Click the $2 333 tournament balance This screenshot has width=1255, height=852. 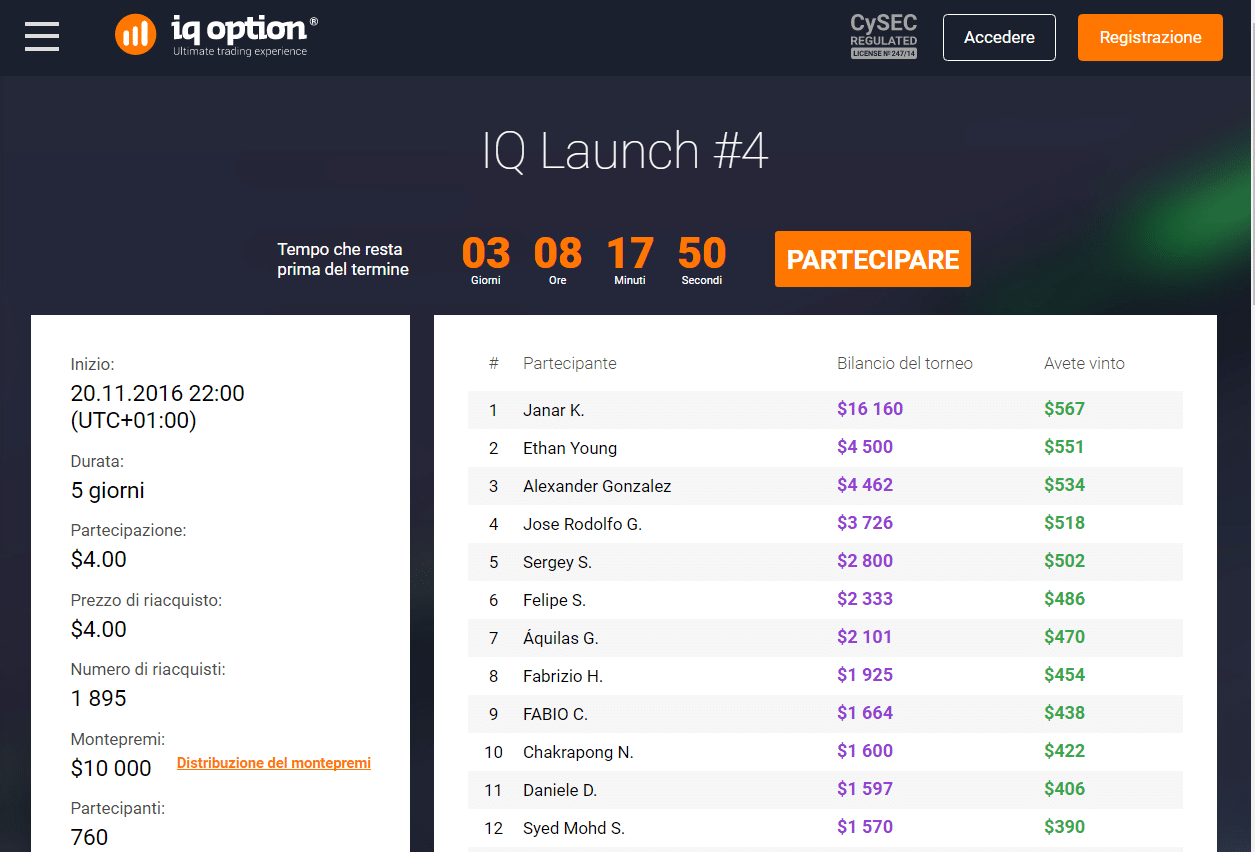point(865,599)
